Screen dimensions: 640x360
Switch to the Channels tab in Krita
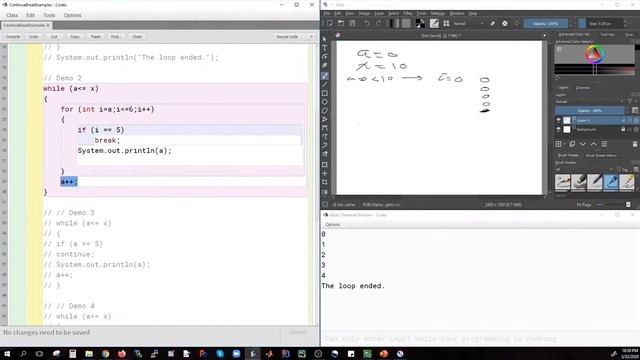583,88
